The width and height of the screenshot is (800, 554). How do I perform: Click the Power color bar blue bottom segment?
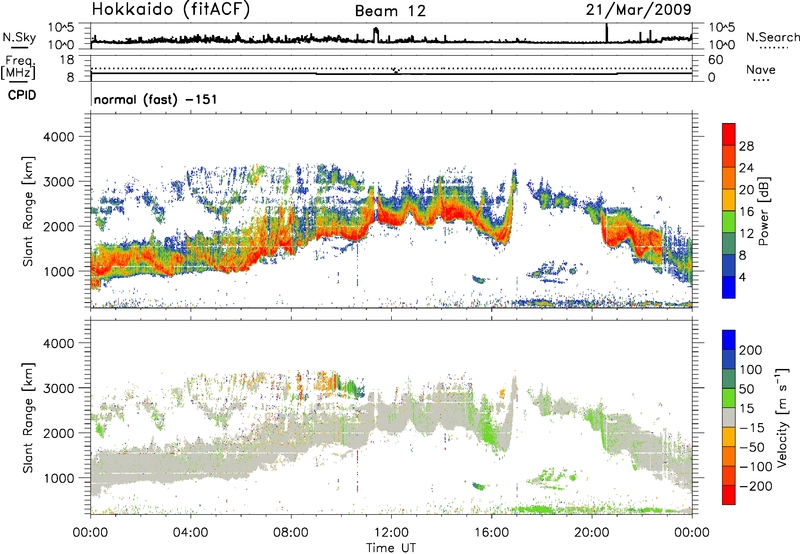click(x=729, y=287)
